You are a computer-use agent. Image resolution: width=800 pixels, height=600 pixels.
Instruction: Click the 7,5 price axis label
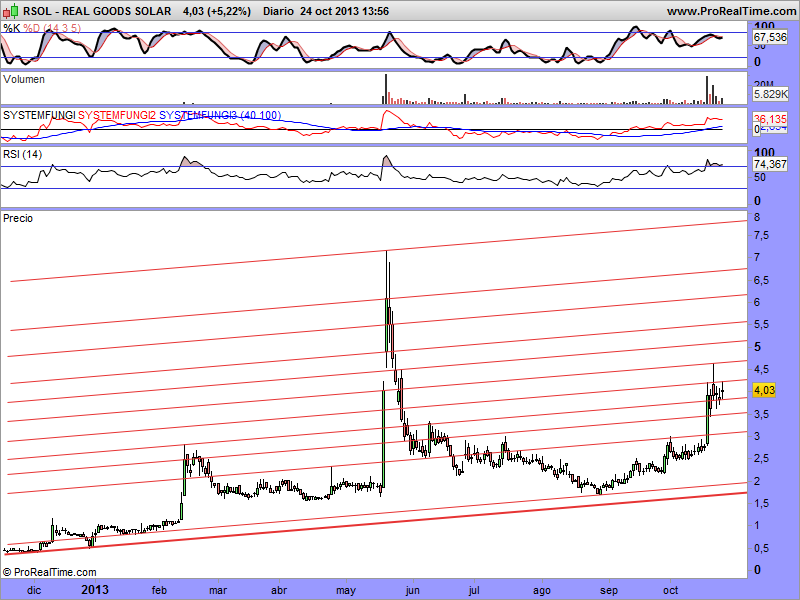[x=762, y=235]
